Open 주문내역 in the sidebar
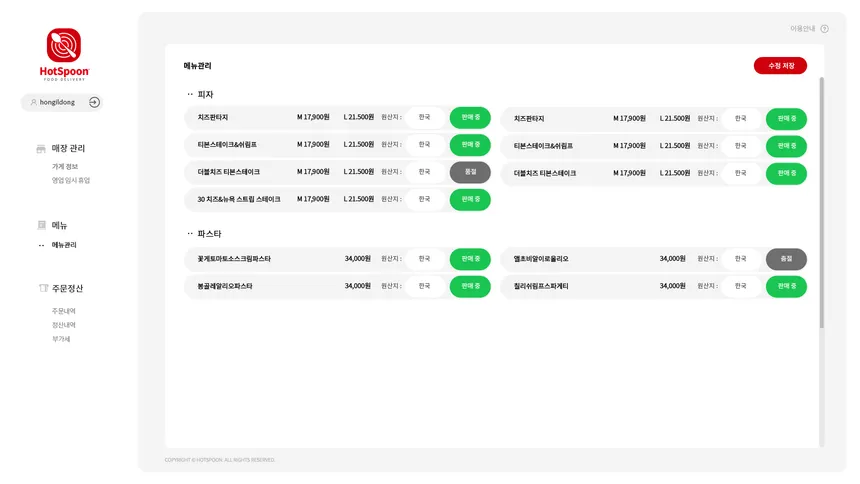The height and width of the screenshot is (484, 860). (x=64, y=311)
